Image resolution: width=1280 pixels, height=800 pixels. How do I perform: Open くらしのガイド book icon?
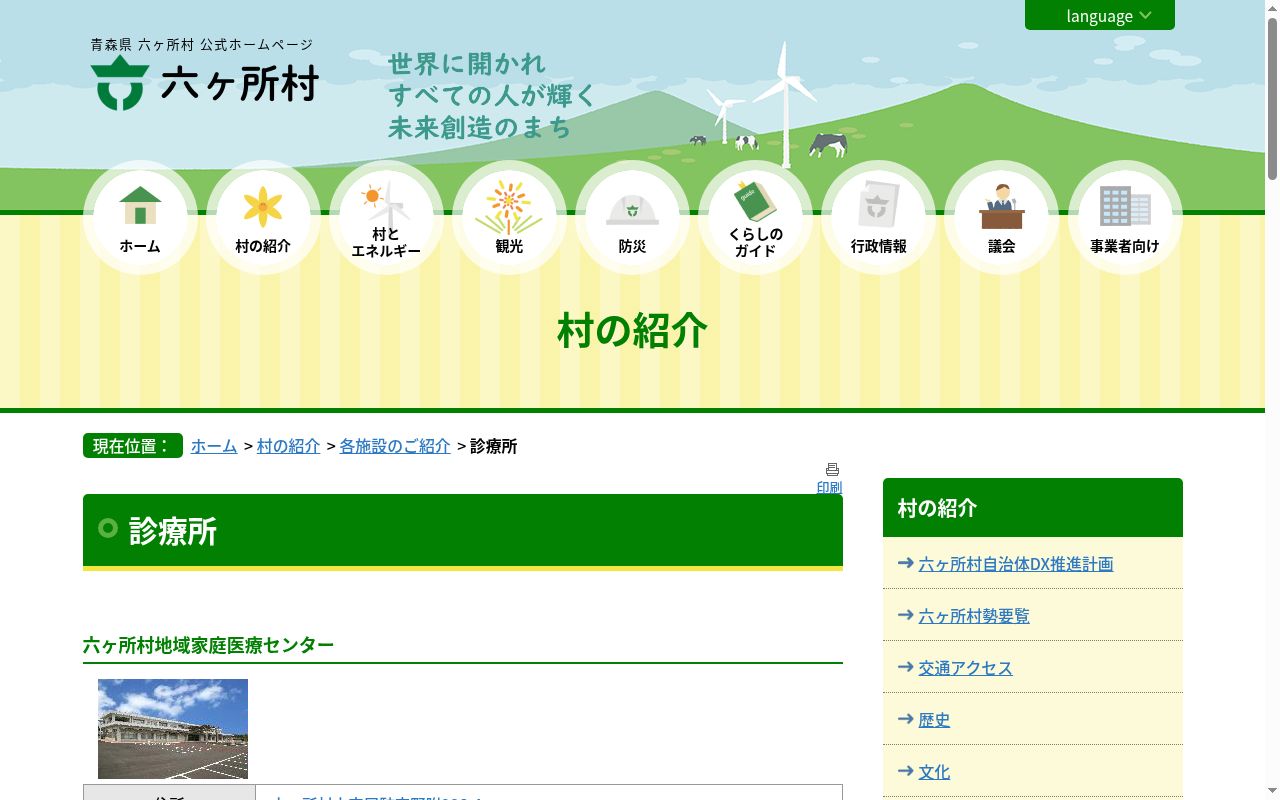[755, 218]
